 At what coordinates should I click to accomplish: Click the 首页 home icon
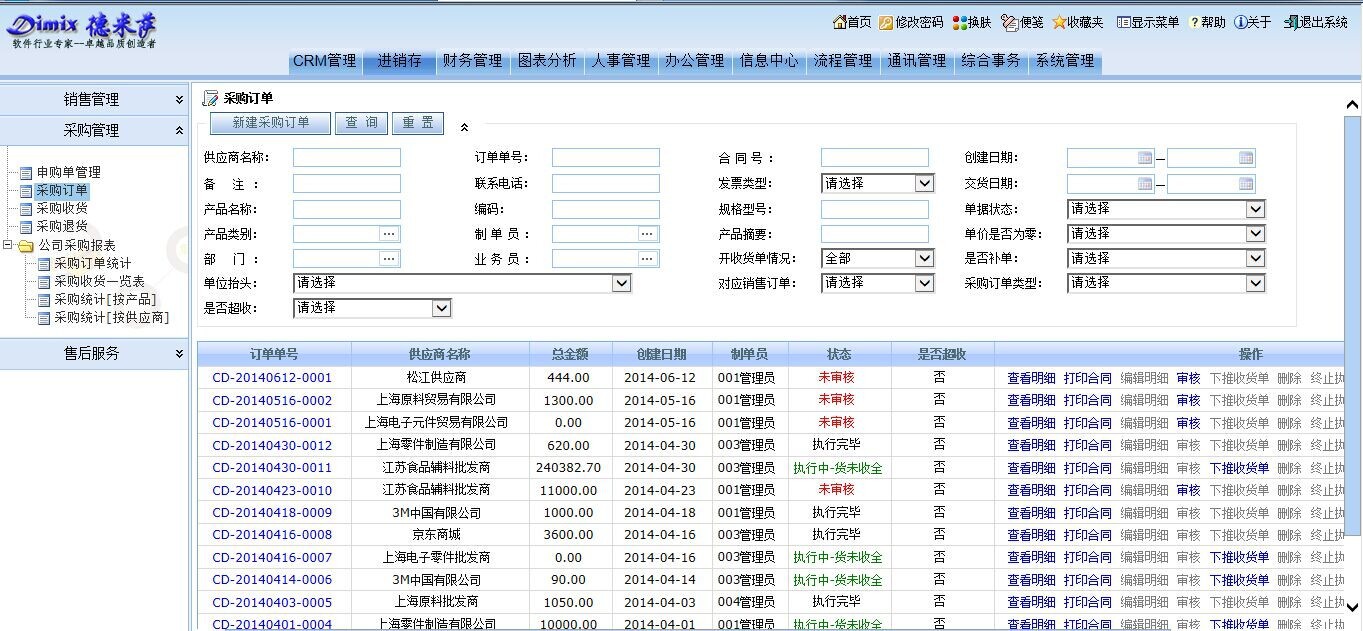(x=839, y=22)
